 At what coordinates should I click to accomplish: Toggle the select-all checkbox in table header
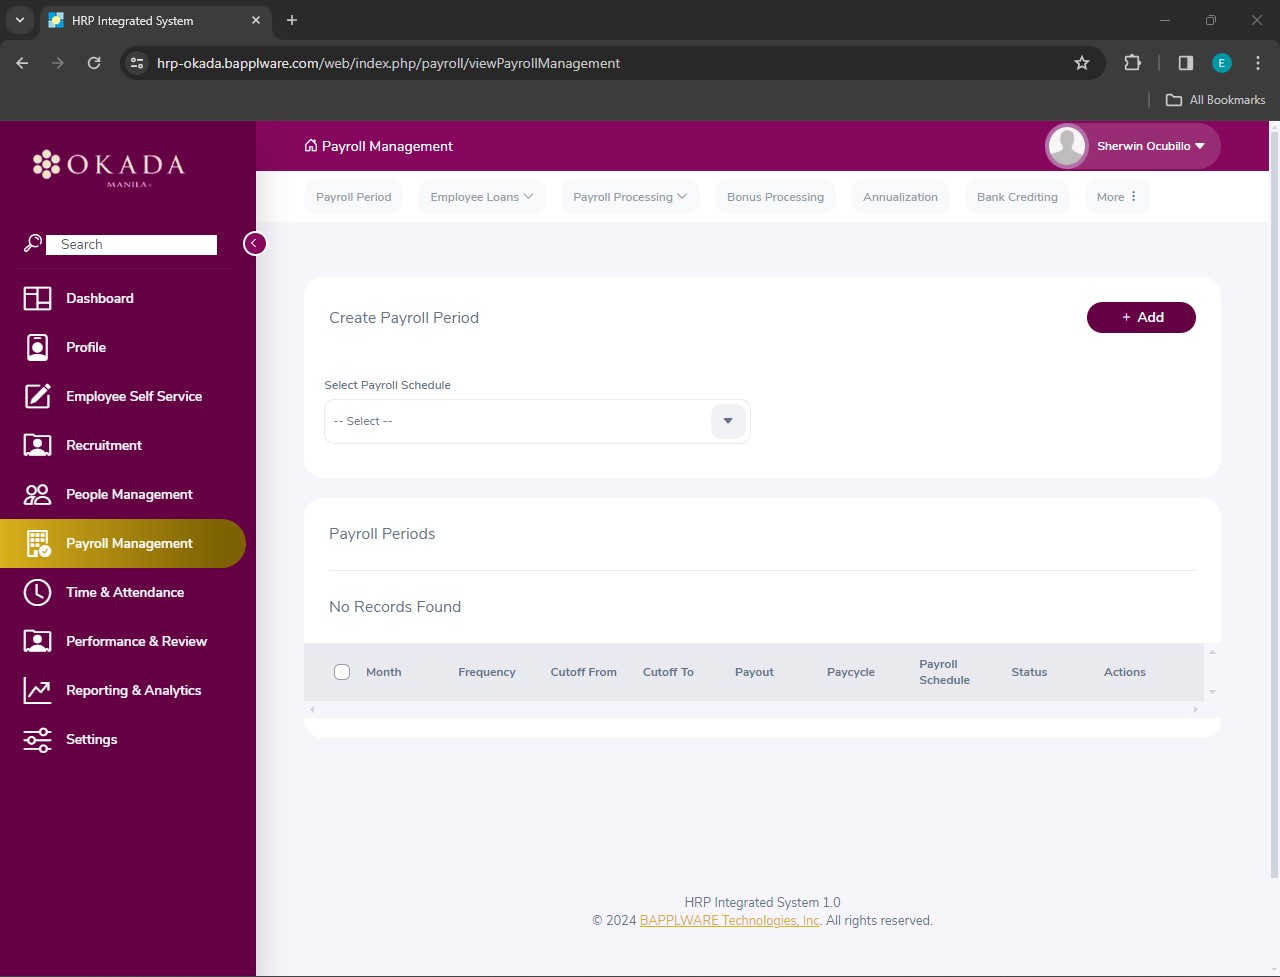click(x=342, y=672)
